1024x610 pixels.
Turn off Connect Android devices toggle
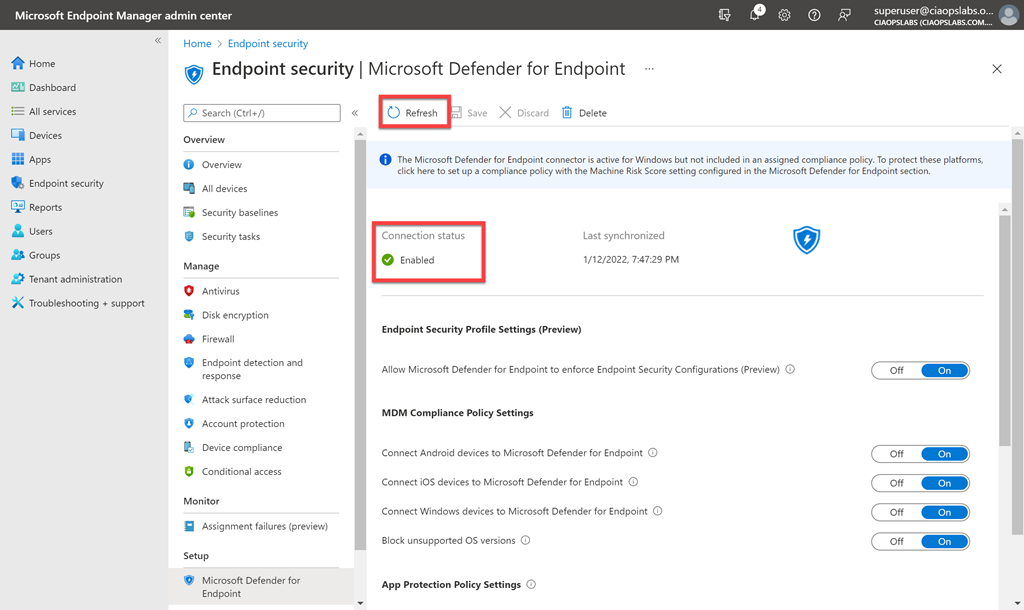(896, 454)
